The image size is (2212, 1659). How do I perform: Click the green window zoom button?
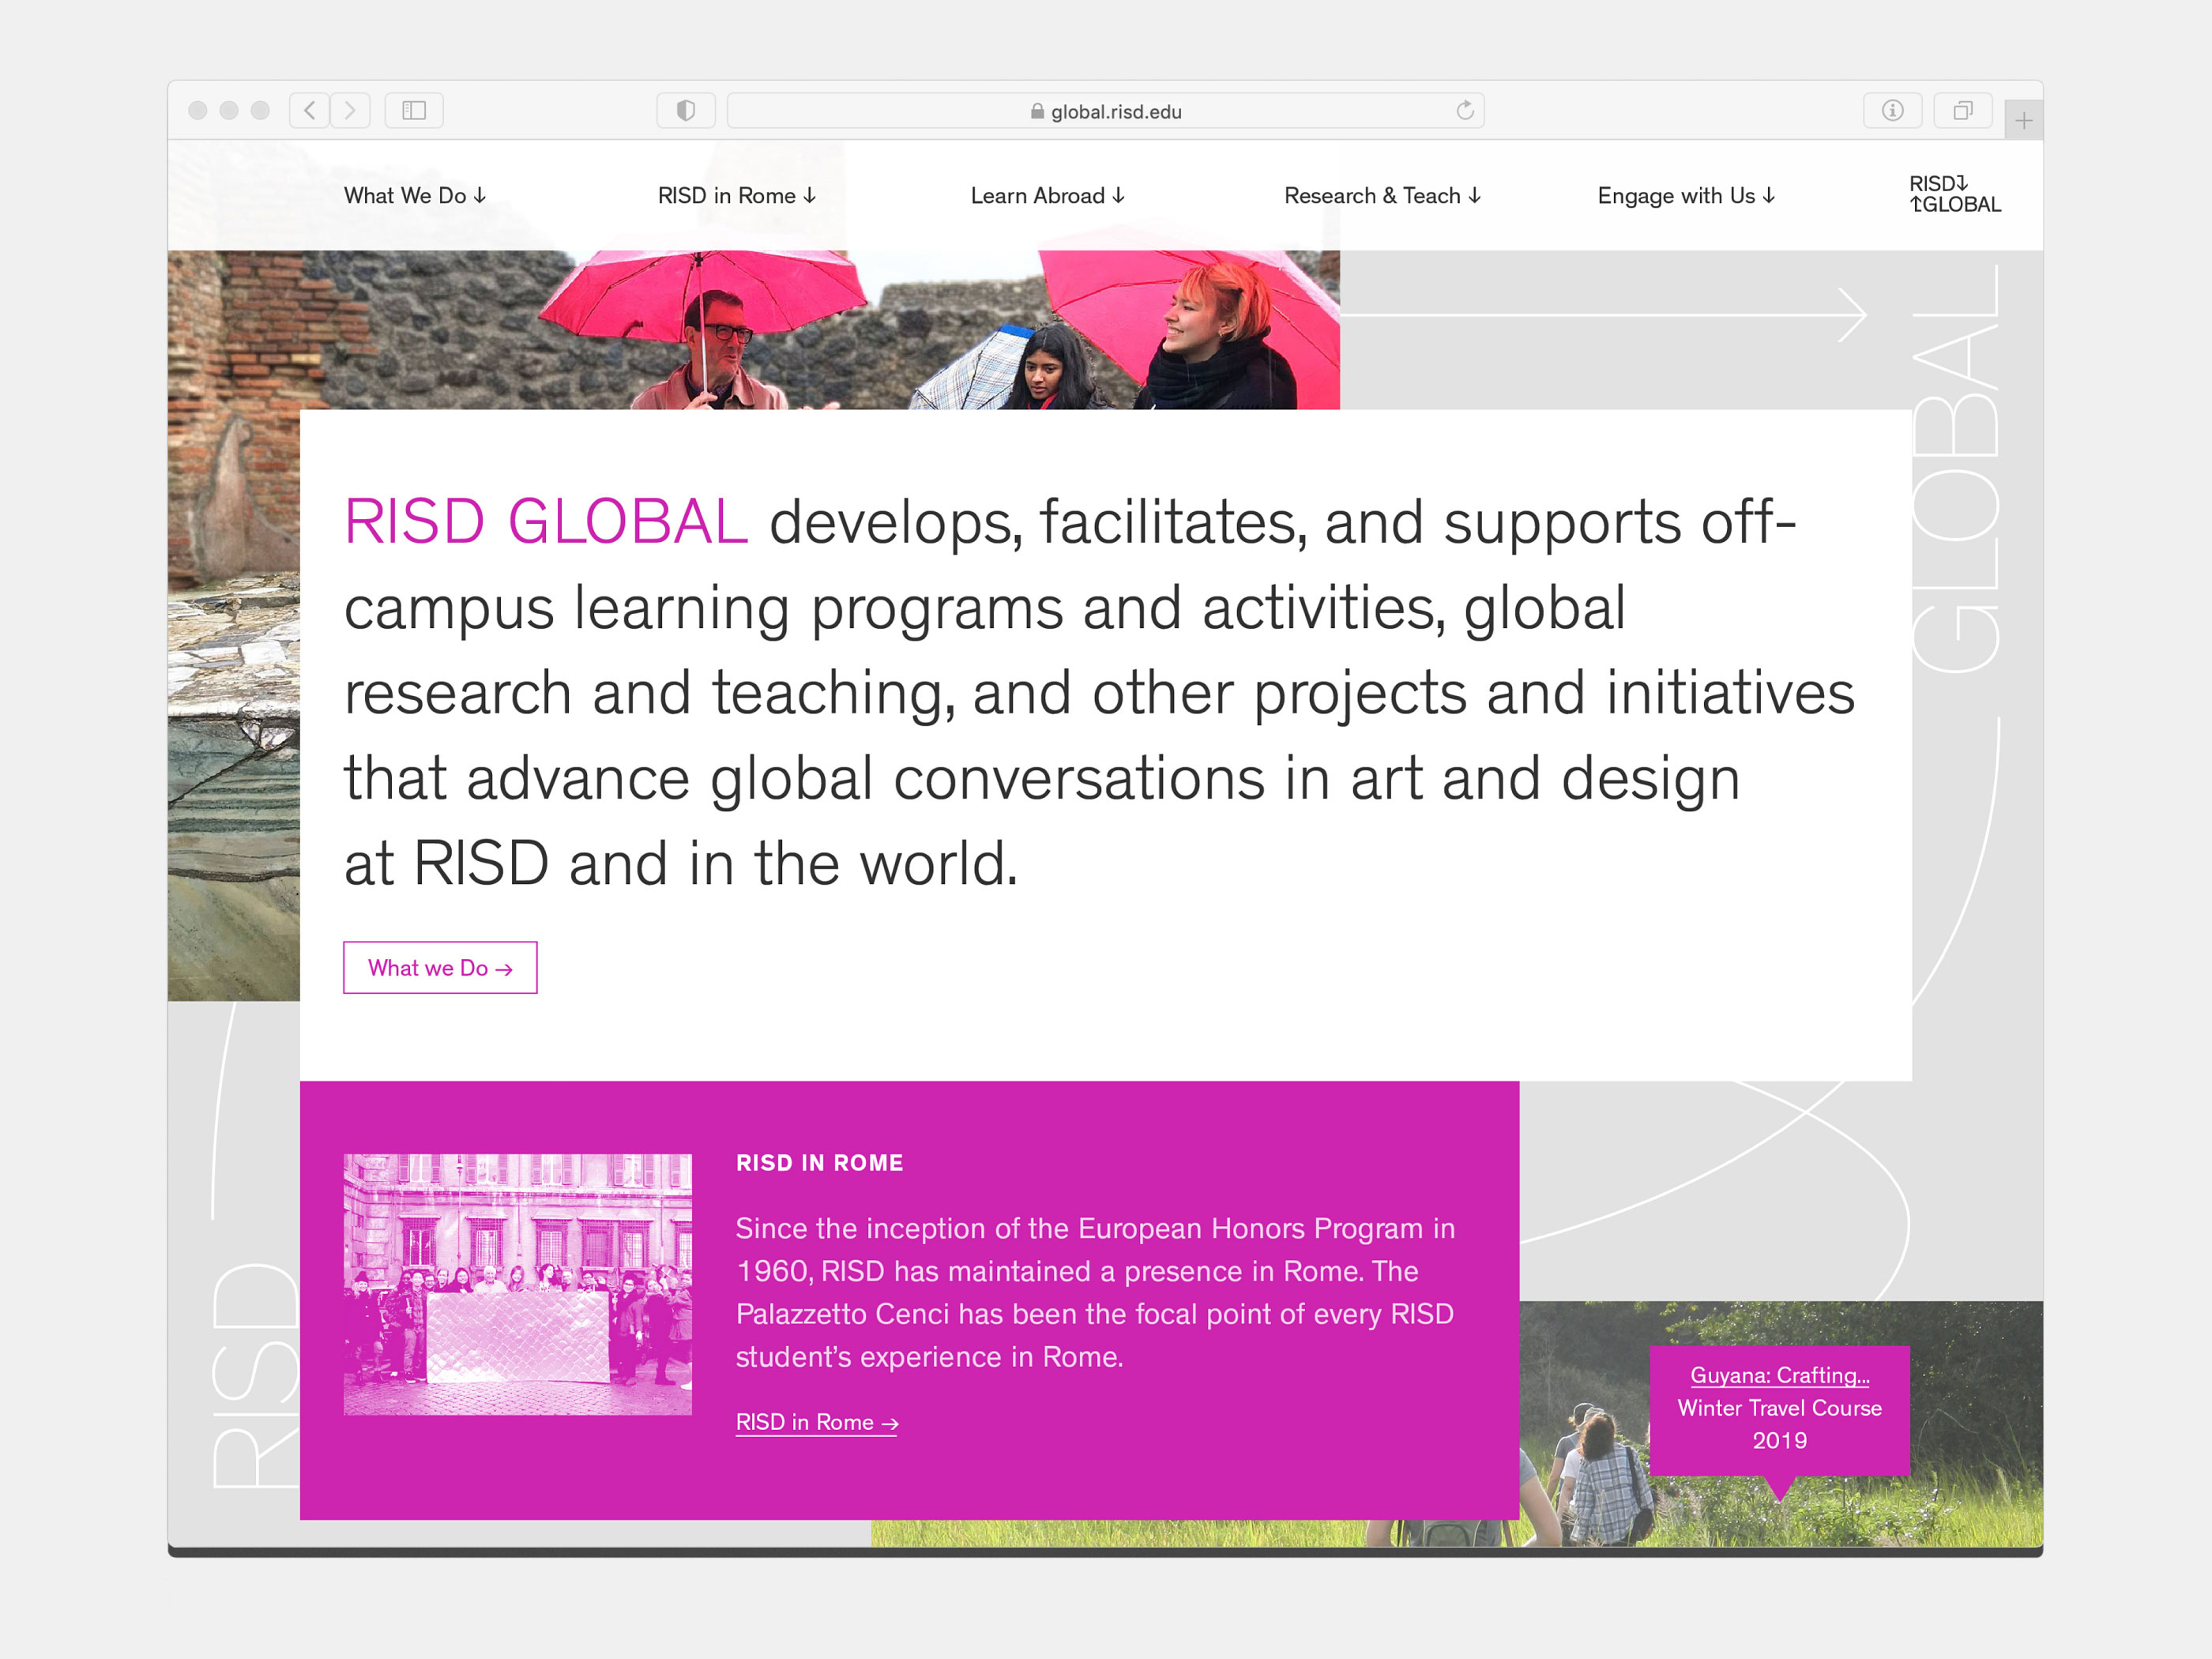click(x=260, y=110)
